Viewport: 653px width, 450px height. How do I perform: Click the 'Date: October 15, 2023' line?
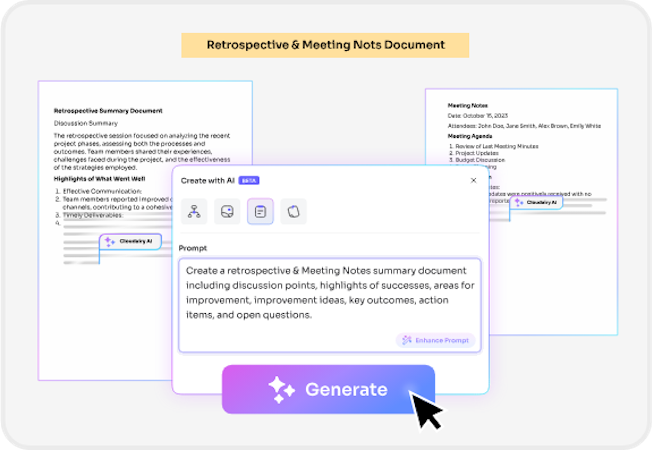pyautogui.click(x=478, y=116)
